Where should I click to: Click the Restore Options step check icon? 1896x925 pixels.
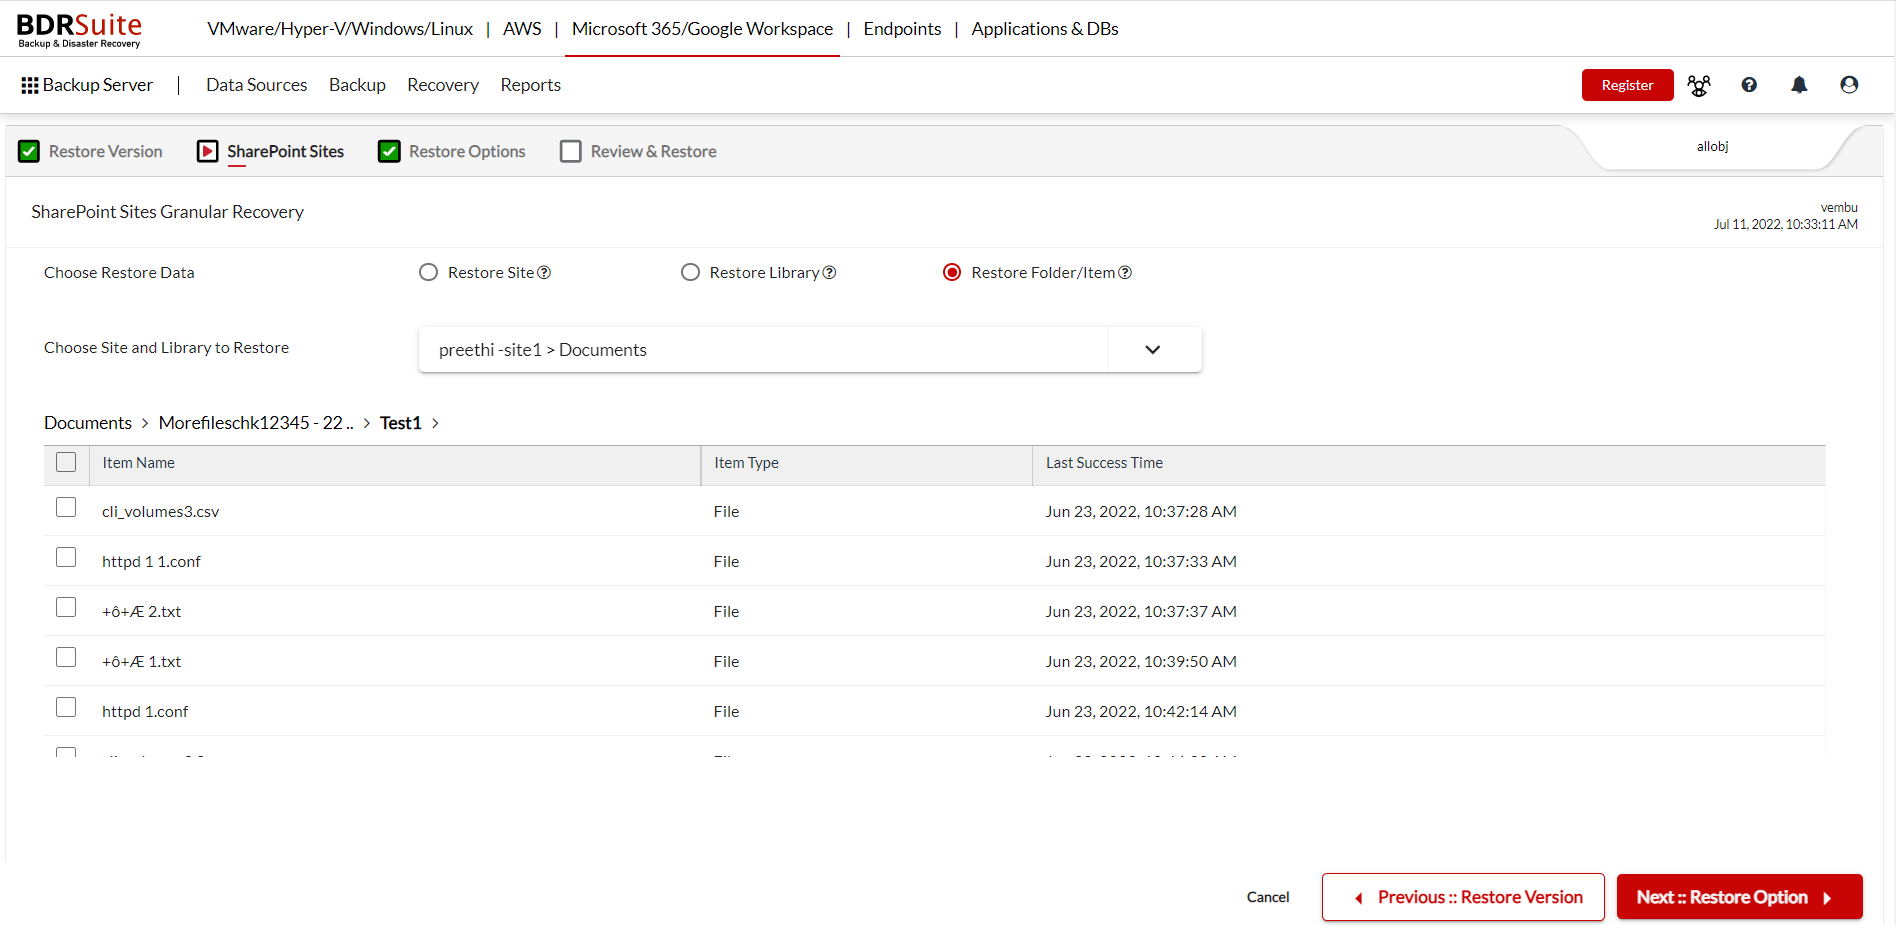[389, 151]
